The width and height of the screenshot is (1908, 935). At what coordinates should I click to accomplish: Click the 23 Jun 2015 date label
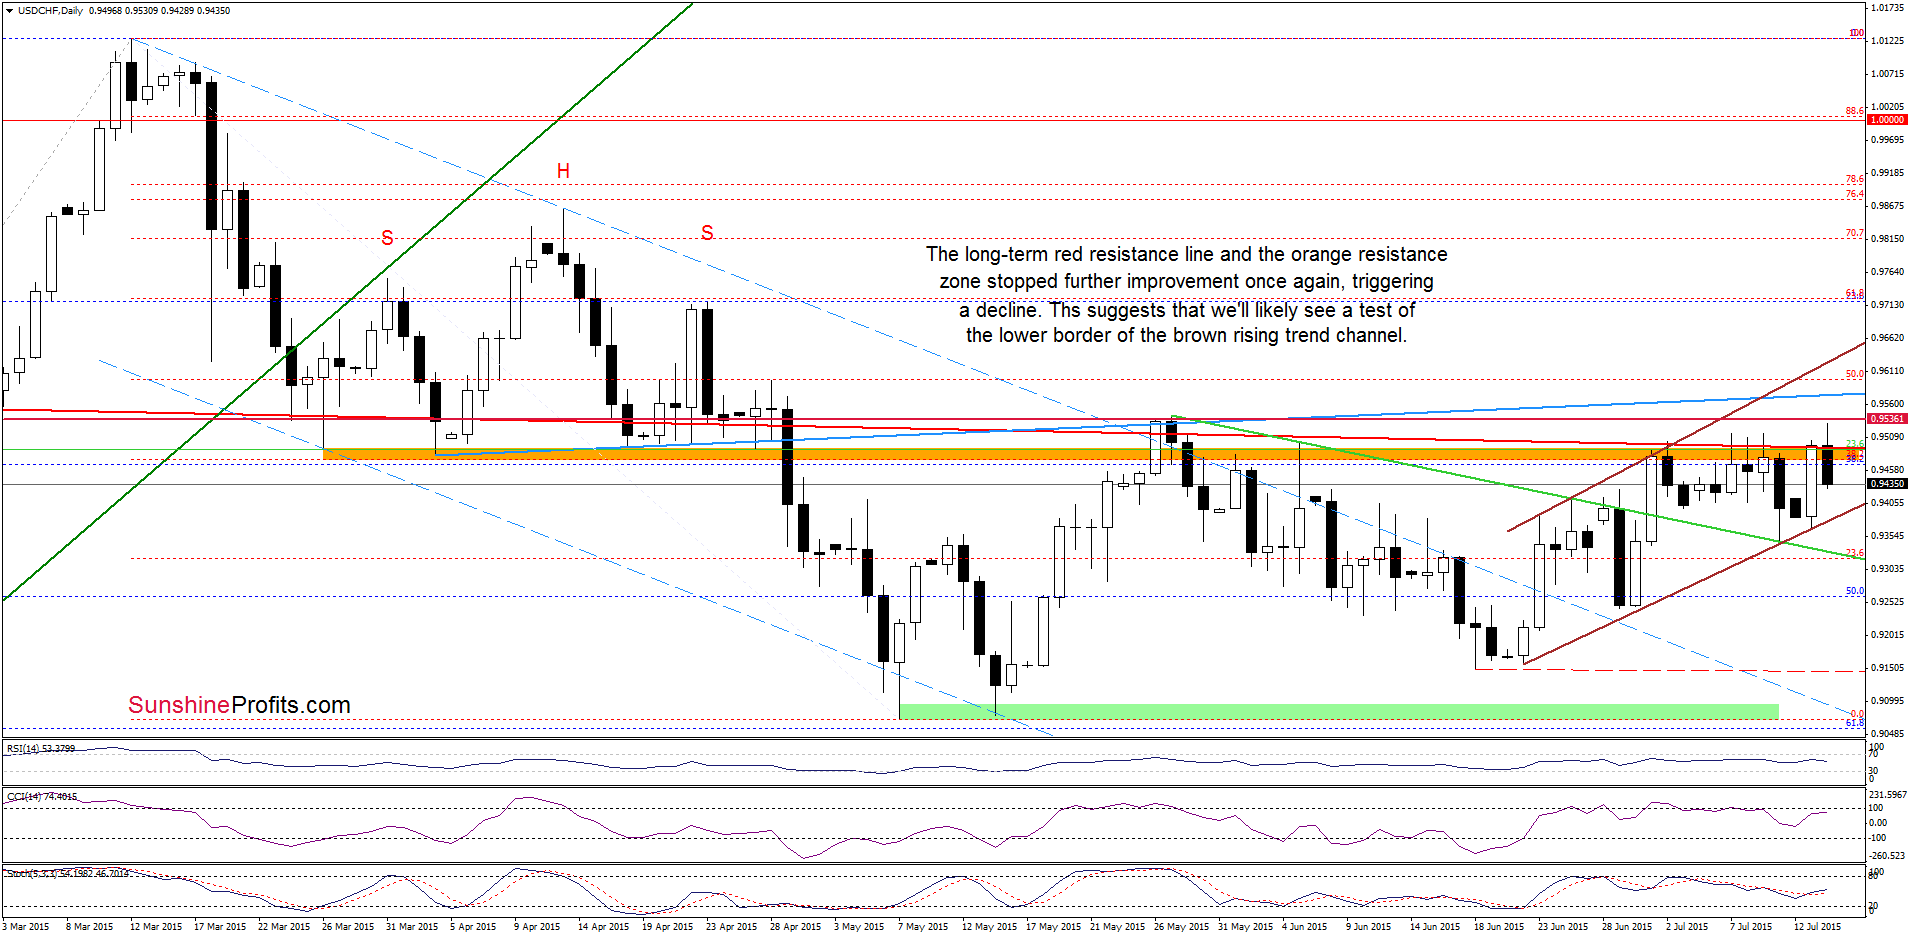[1563, 927]
